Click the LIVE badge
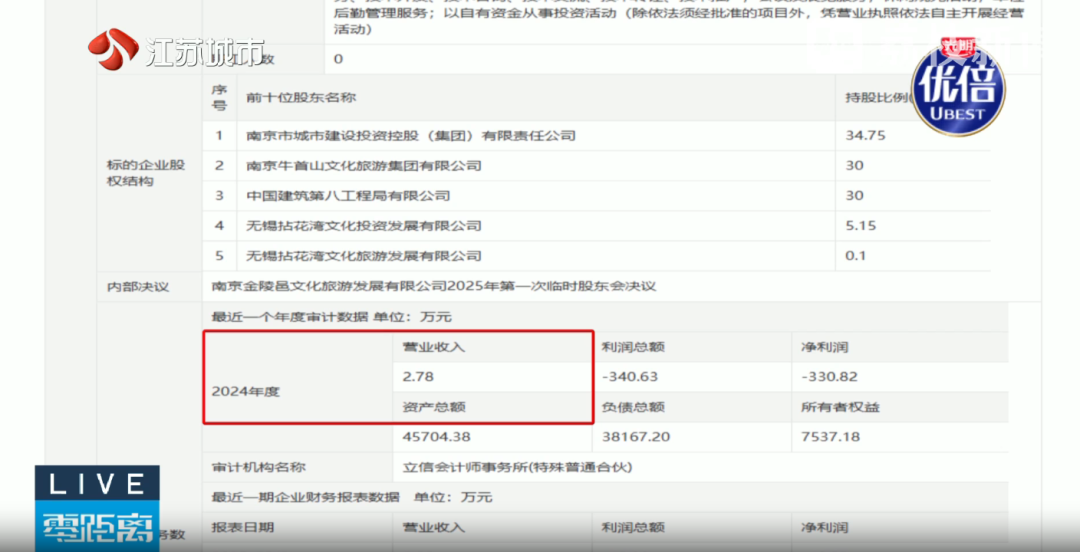This screenshot has height=552, width=1080. [96, 484]
